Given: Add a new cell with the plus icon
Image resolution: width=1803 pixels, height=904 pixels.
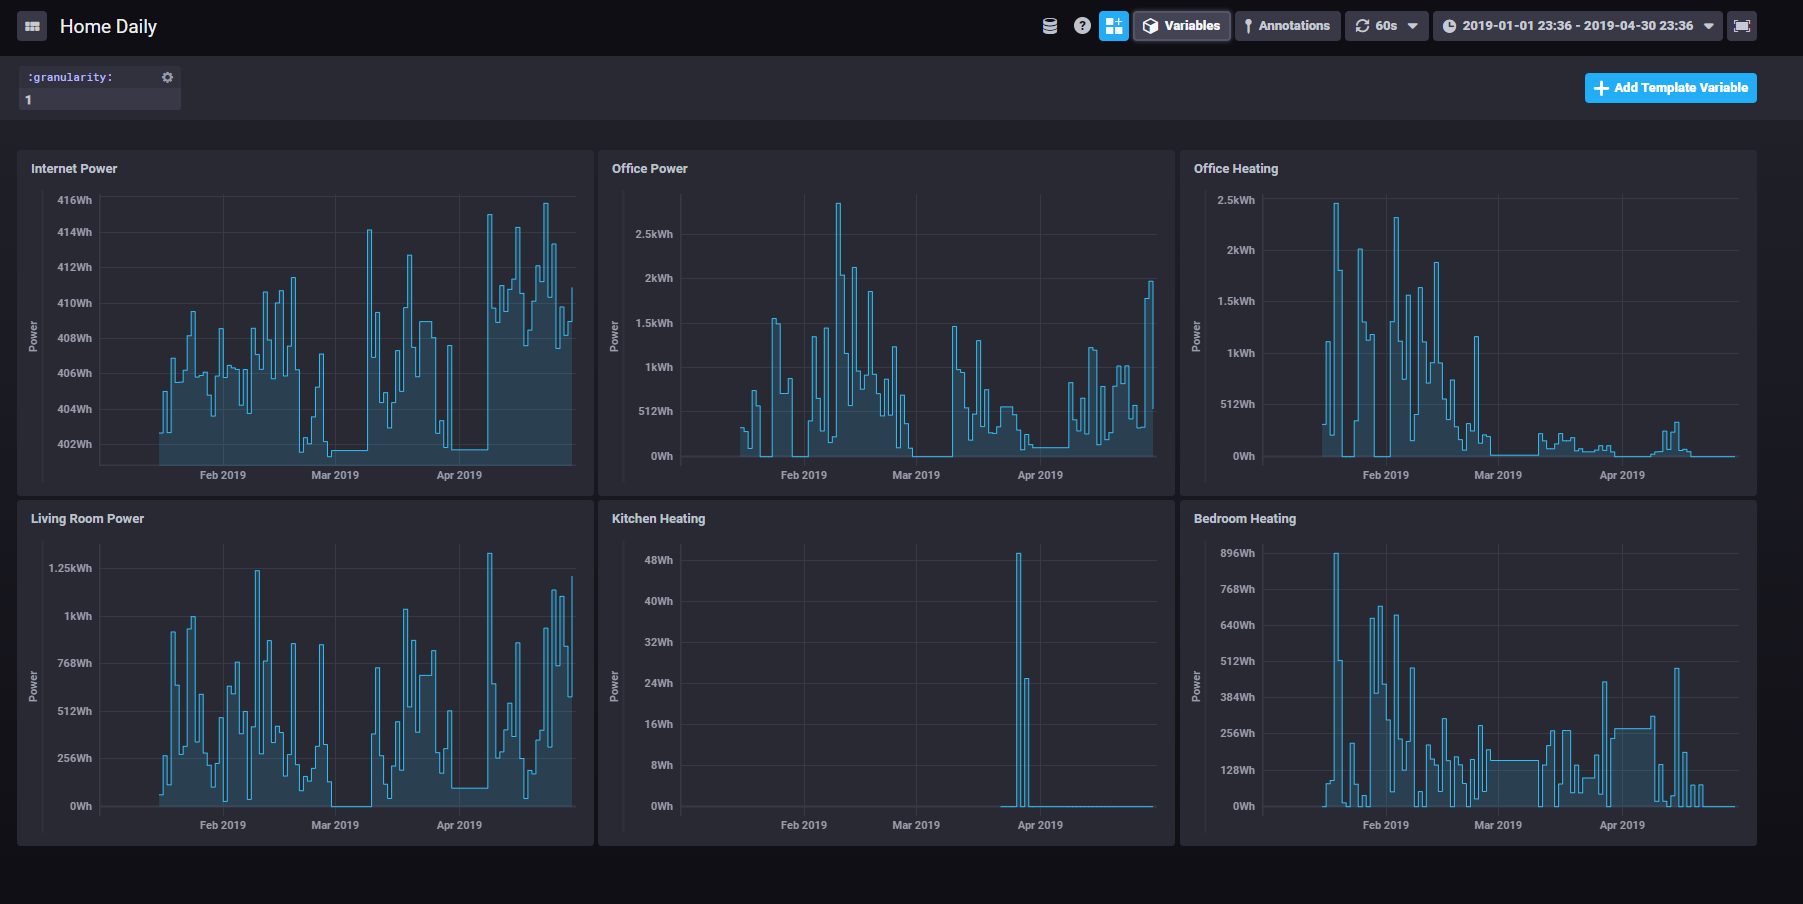Looking at the screenshot, I should click(1114, 26).
